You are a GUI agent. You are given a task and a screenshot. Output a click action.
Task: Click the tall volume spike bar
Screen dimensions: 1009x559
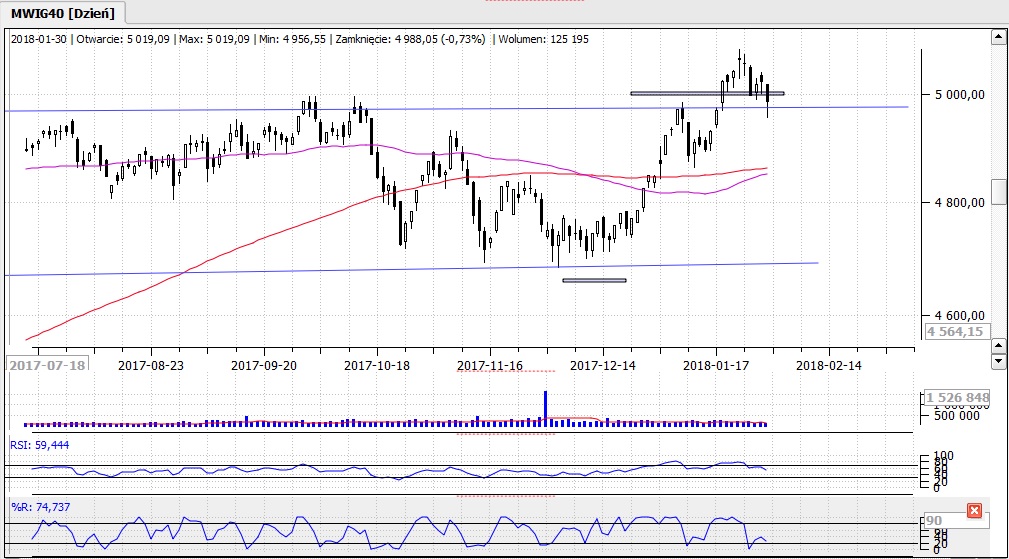546,408
